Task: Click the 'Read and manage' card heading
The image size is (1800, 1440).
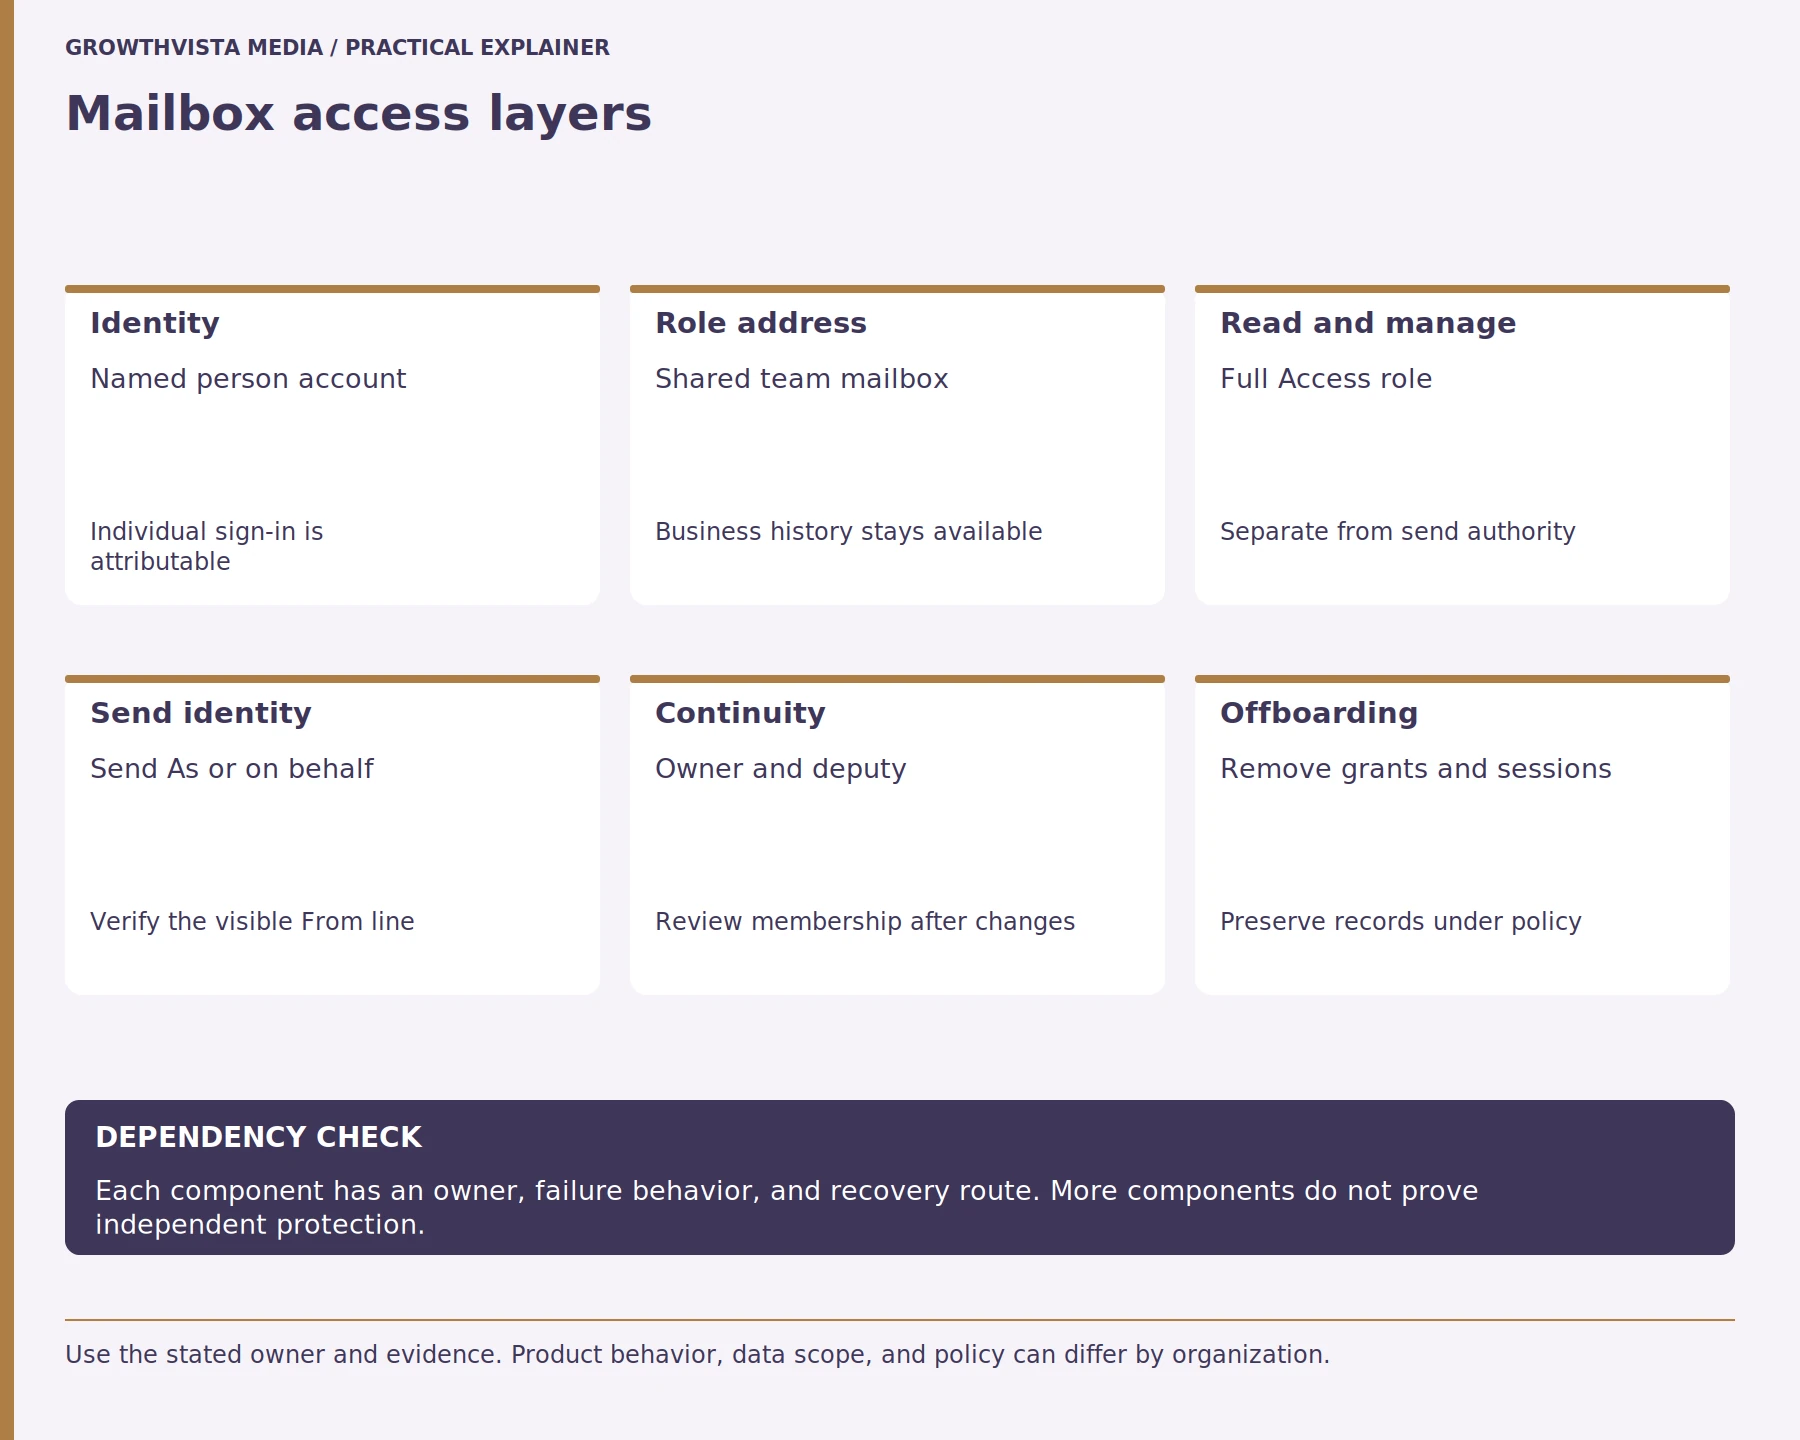Action: tap(1368, 323)
